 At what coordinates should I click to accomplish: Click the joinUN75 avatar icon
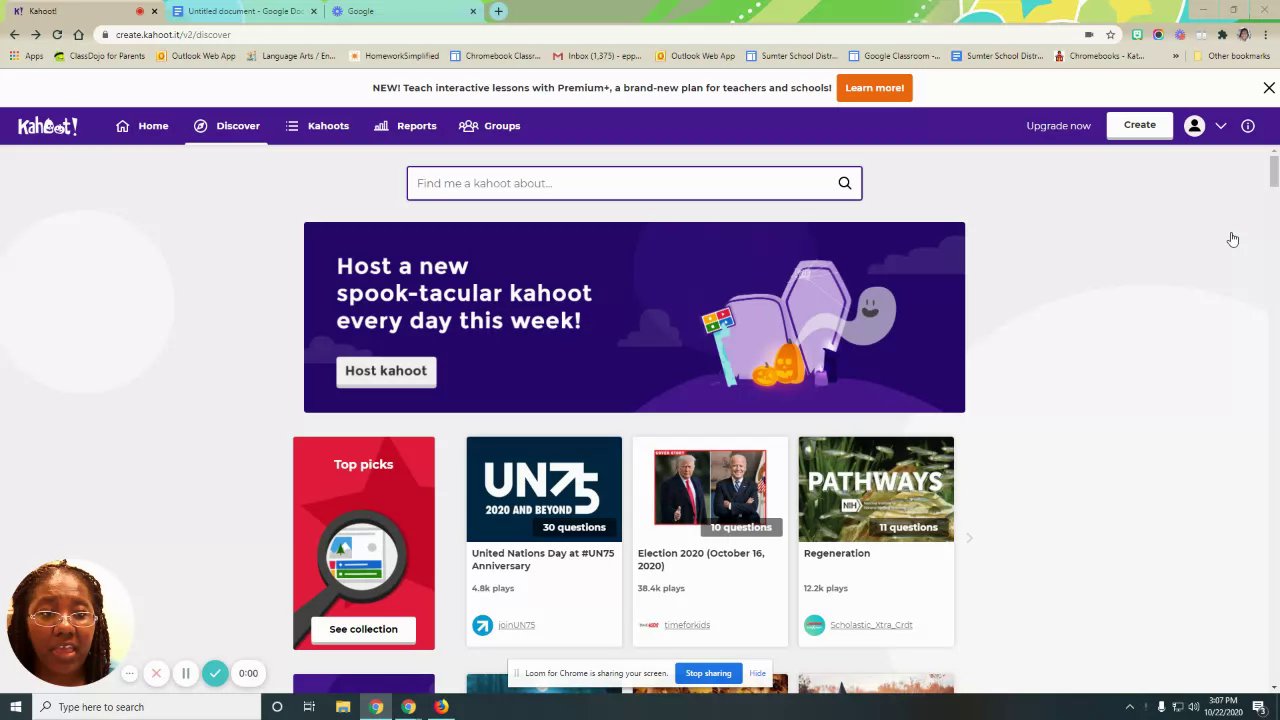point(482,625)
